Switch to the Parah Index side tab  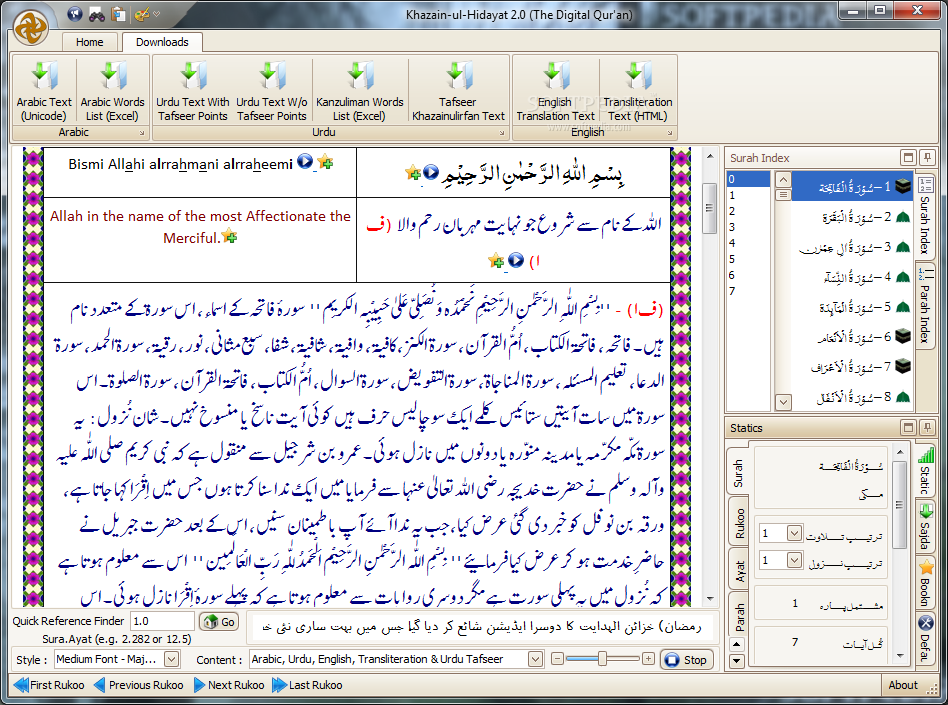pos(925,306)
